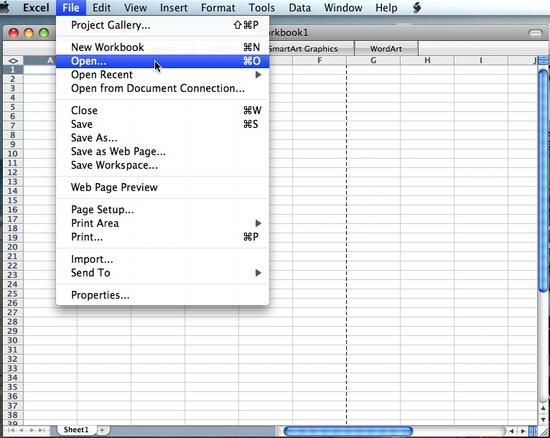550x438 pixels.
Task: Choose Close from the File menu
Action: [162, 110]
